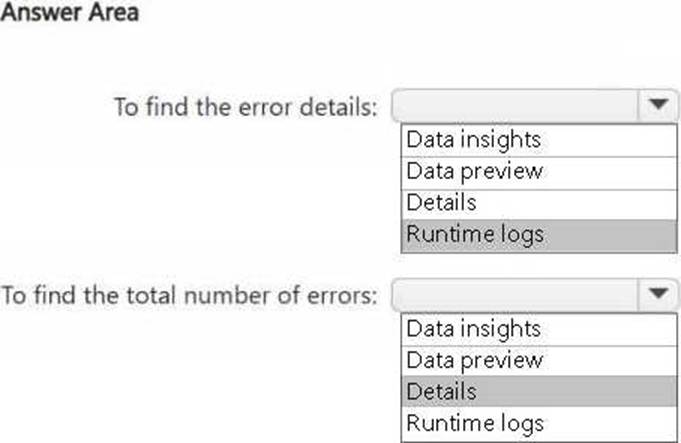Image resolution: width=681 pixels, height=443 pixels.
Task: Select Data insights for total number of errors
Action: [x=539, y=330]
